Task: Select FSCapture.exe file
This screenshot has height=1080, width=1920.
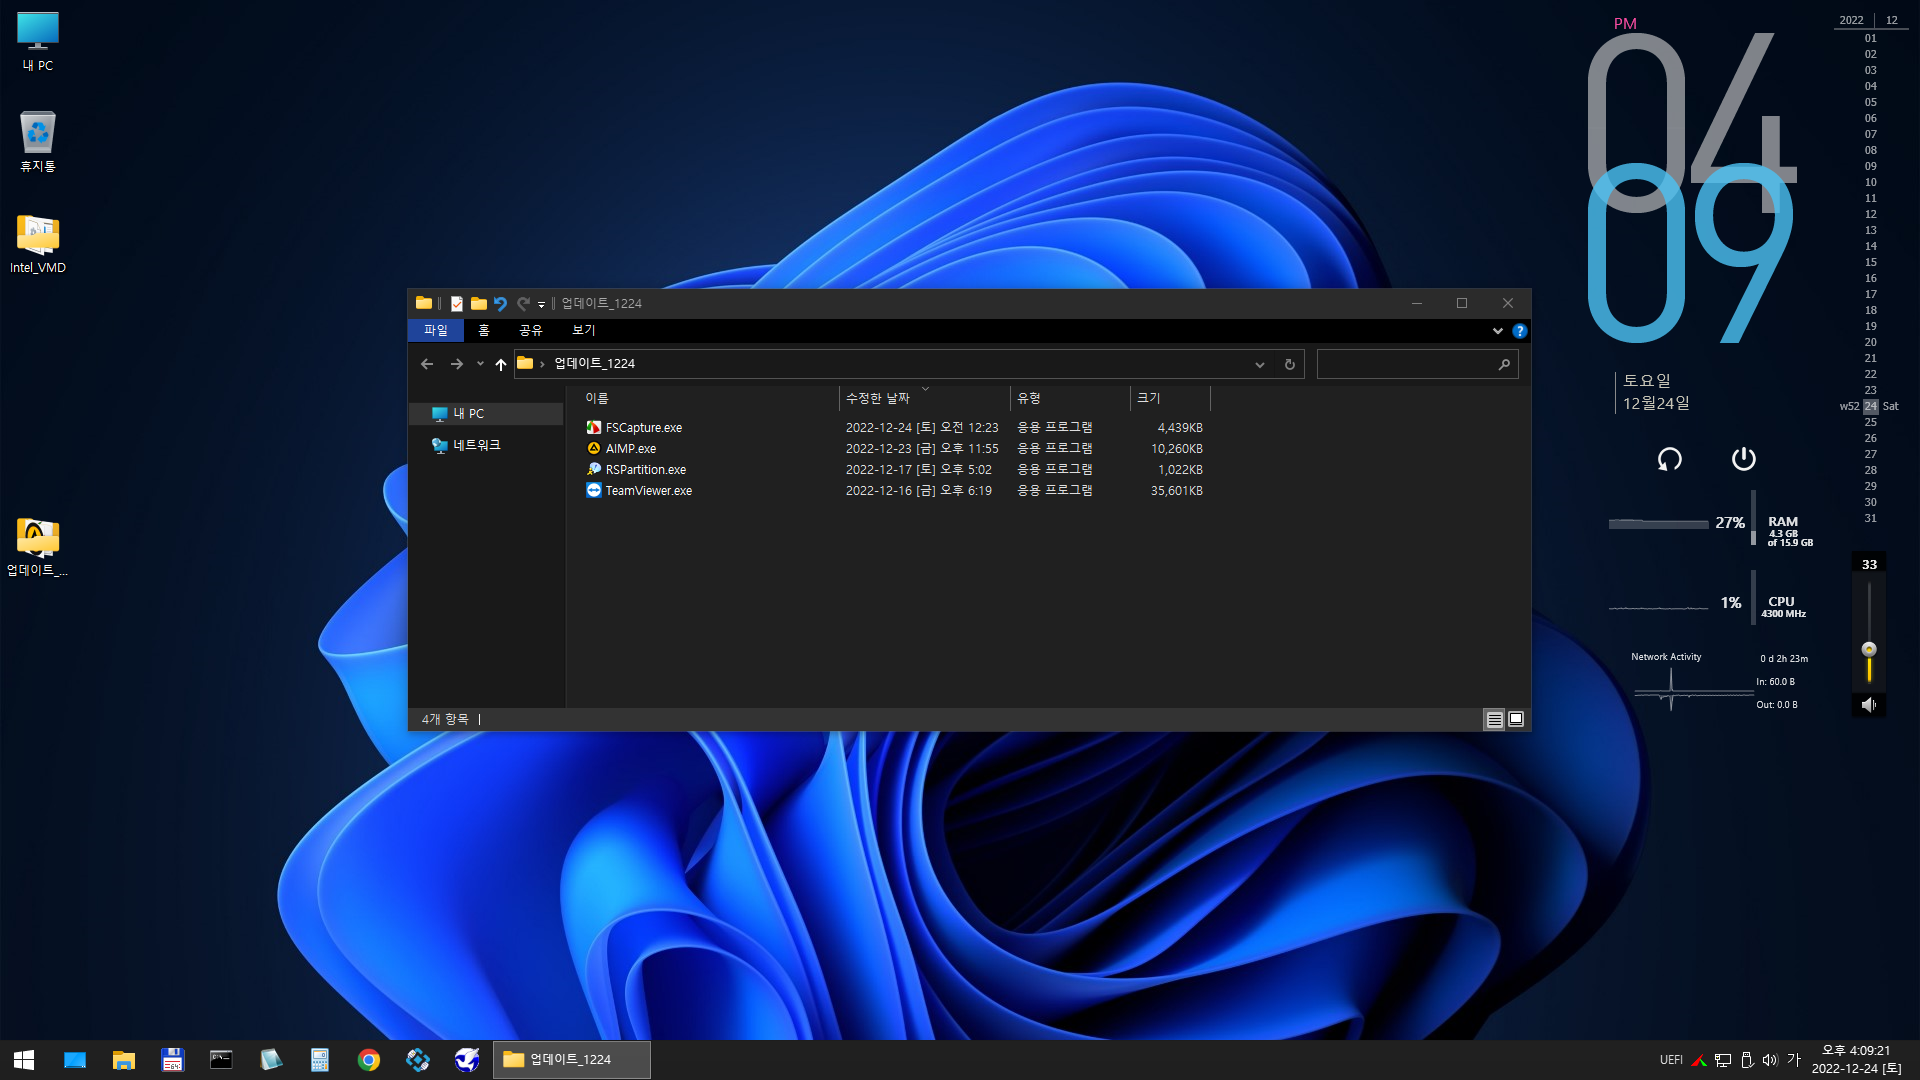Action: tap(643, 428)
